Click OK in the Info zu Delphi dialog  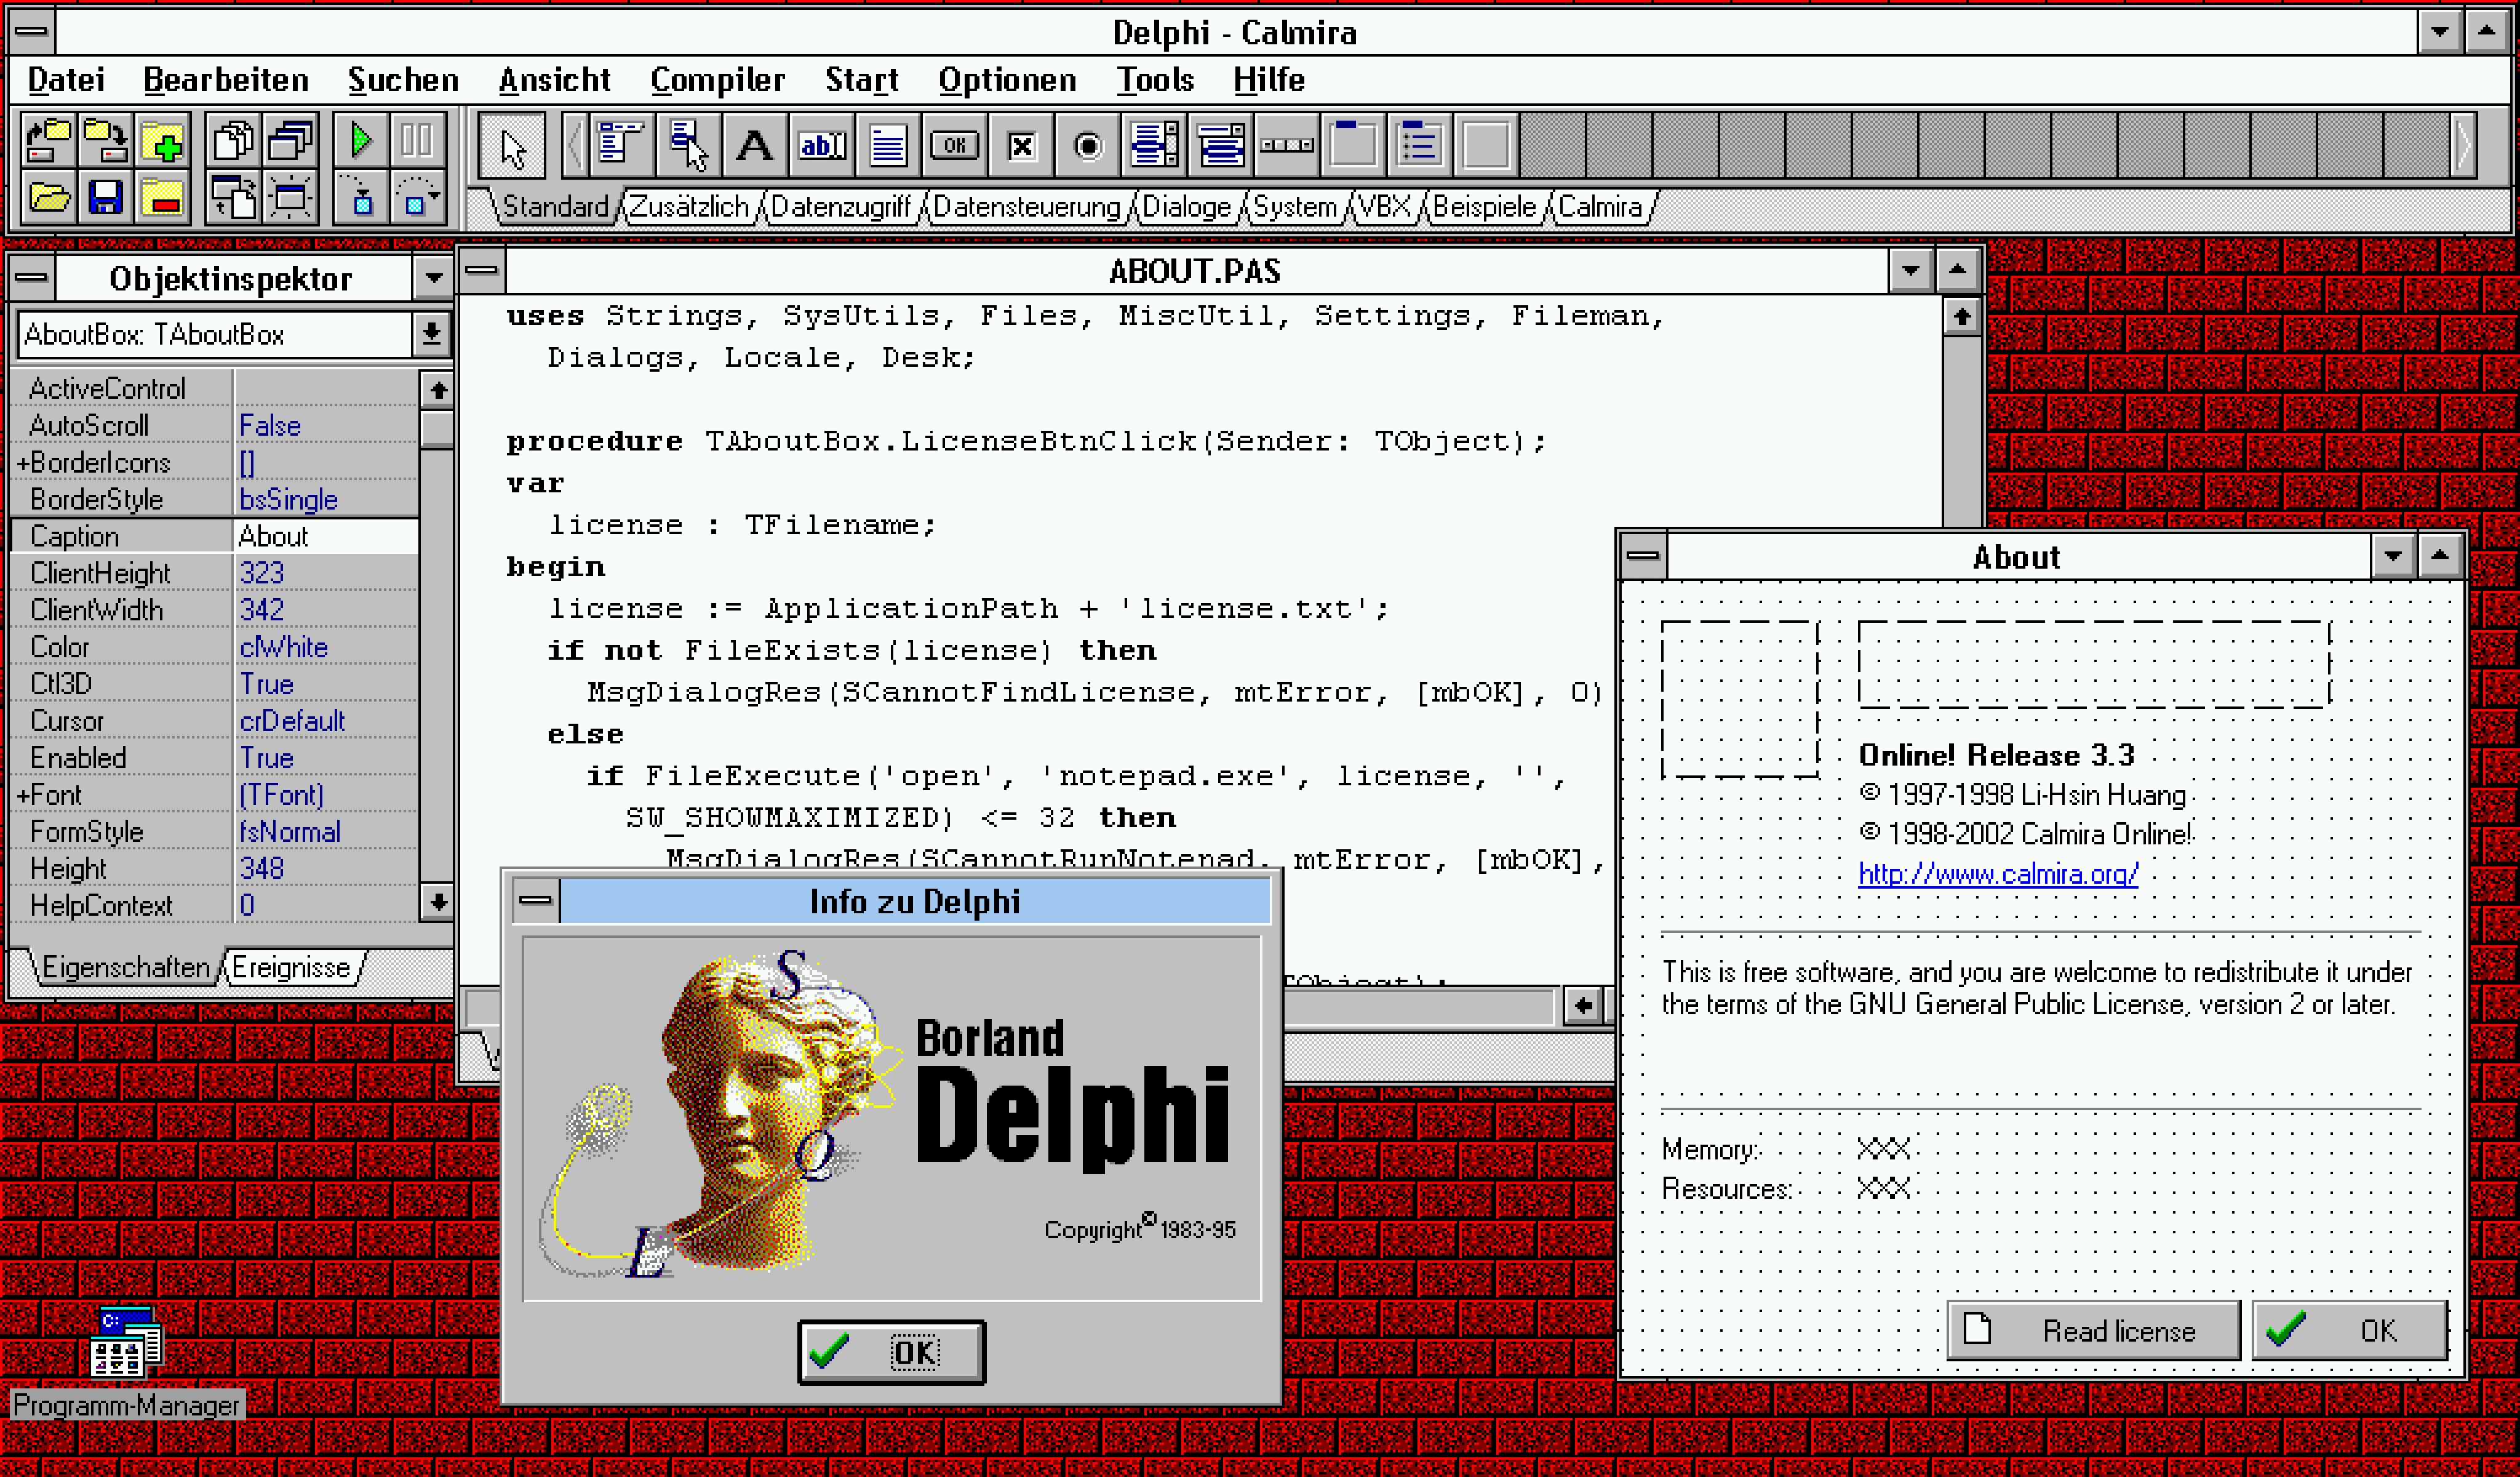[891, 1352]
